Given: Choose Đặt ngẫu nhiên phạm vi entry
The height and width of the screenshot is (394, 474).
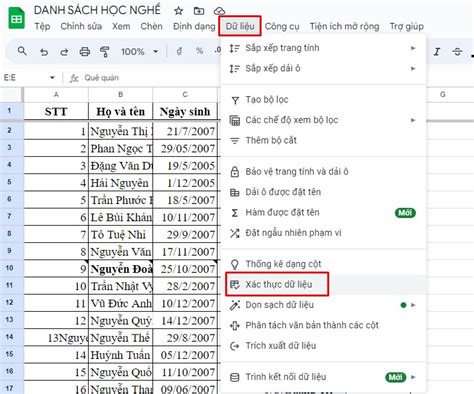Looking at the screenshot, I should pos(323,233).
